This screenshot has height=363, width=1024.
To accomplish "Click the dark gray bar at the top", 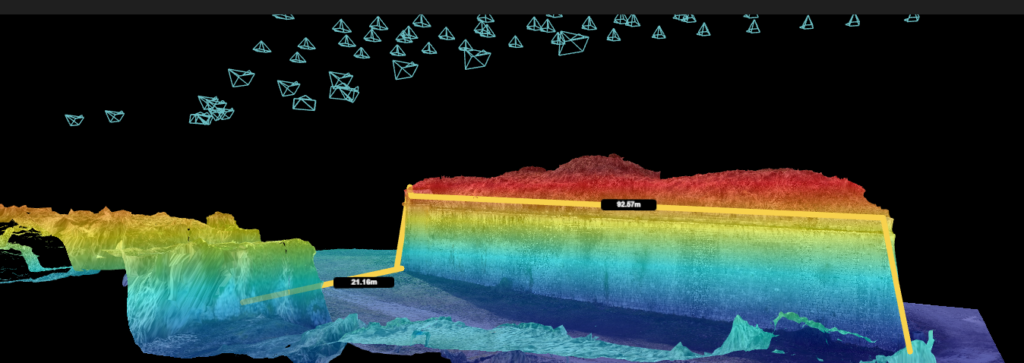I will (x=512, y=7).
